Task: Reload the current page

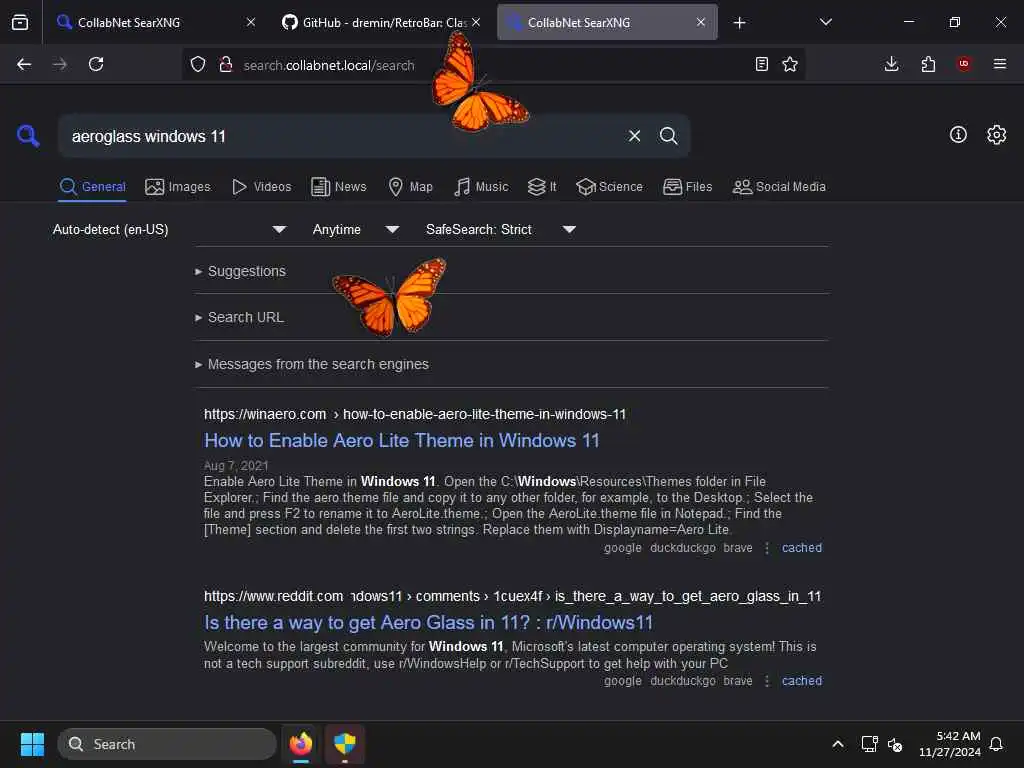Action: (96, 64)
